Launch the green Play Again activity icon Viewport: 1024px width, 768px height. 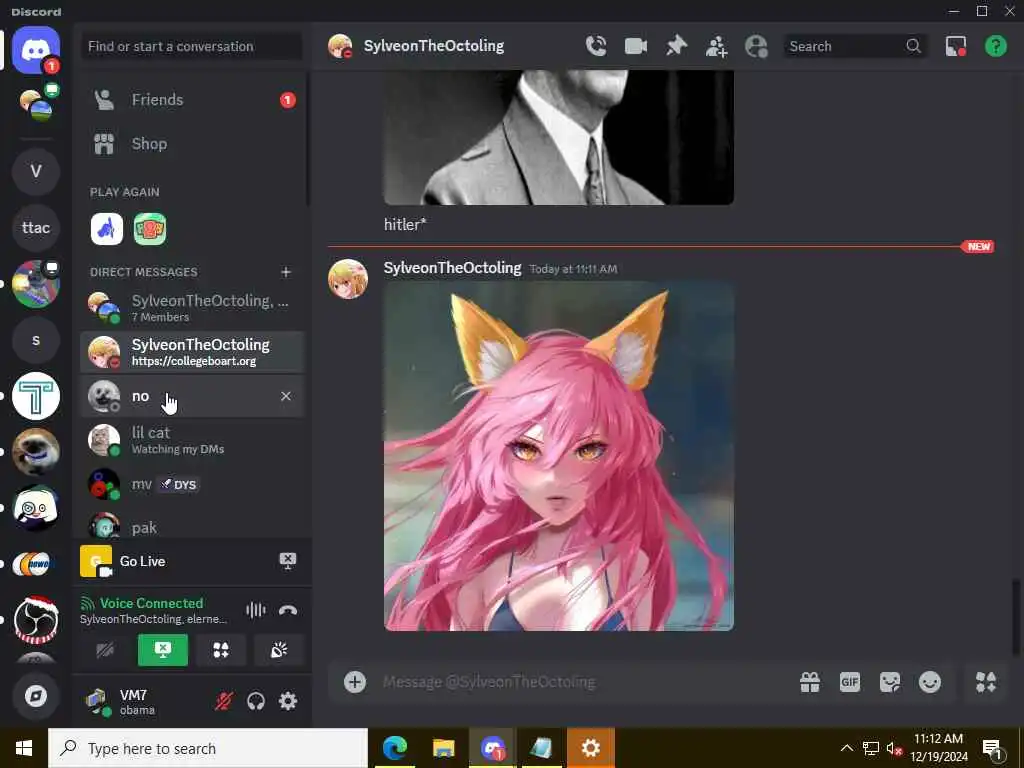click(x=150, y=229)
